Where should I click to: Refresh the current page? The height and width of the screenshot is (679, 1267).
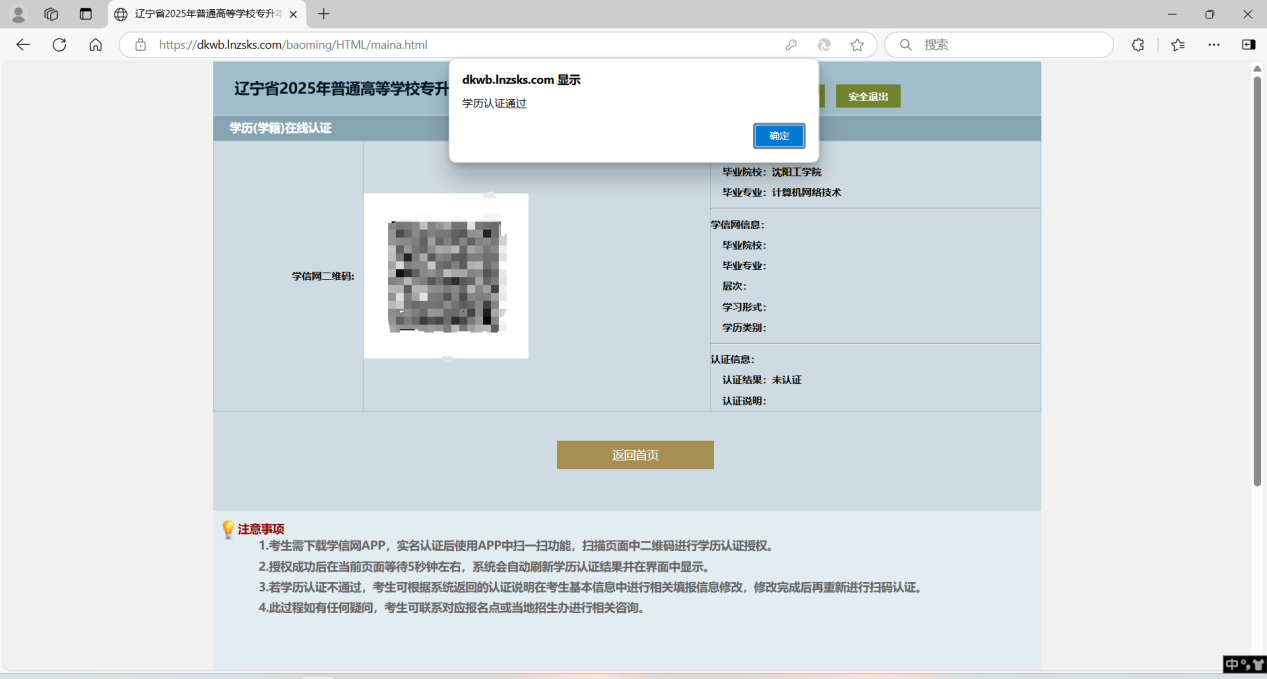click(x=59, y=45)
